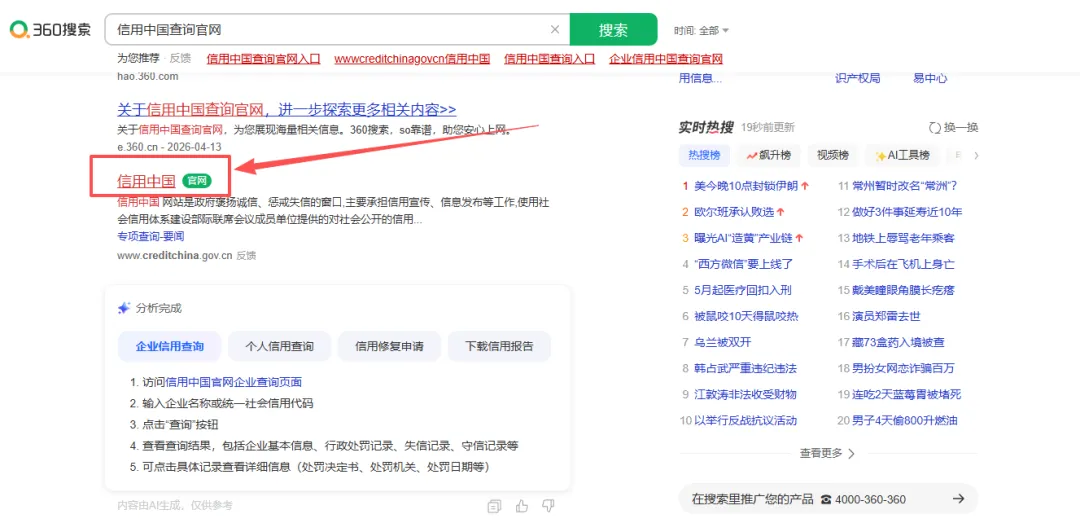Open 信用中国官网企业查询页面 link
Image resolution: width=1080 pixels, height=523 pixels.
pos(233,382)
